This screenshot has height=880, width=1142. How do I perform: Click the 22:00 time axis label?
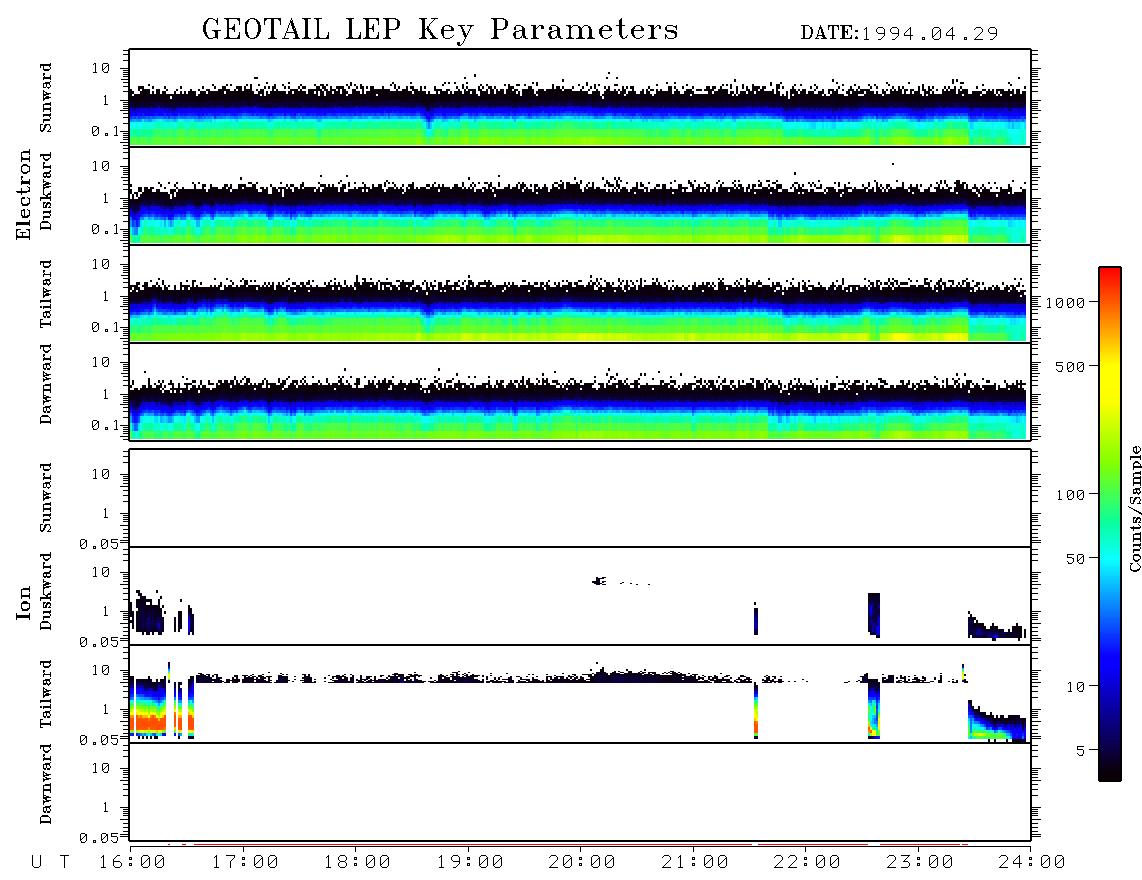(x=807, y=862)
